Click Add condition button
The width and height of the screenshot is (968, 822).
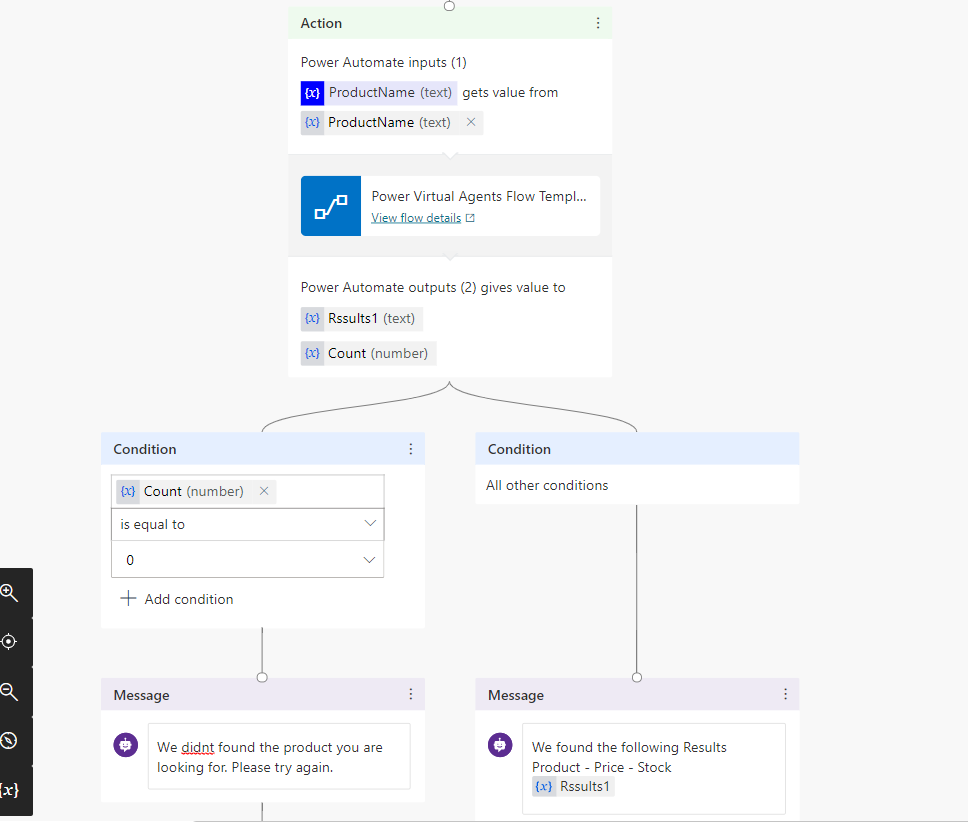[x=177, y=599]
